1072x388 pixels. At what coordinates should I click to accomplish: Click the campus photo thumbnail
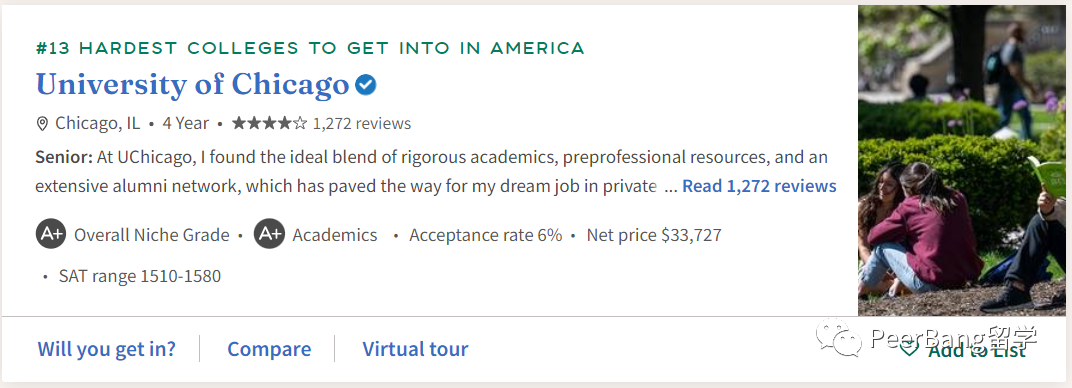pos(962,160)
